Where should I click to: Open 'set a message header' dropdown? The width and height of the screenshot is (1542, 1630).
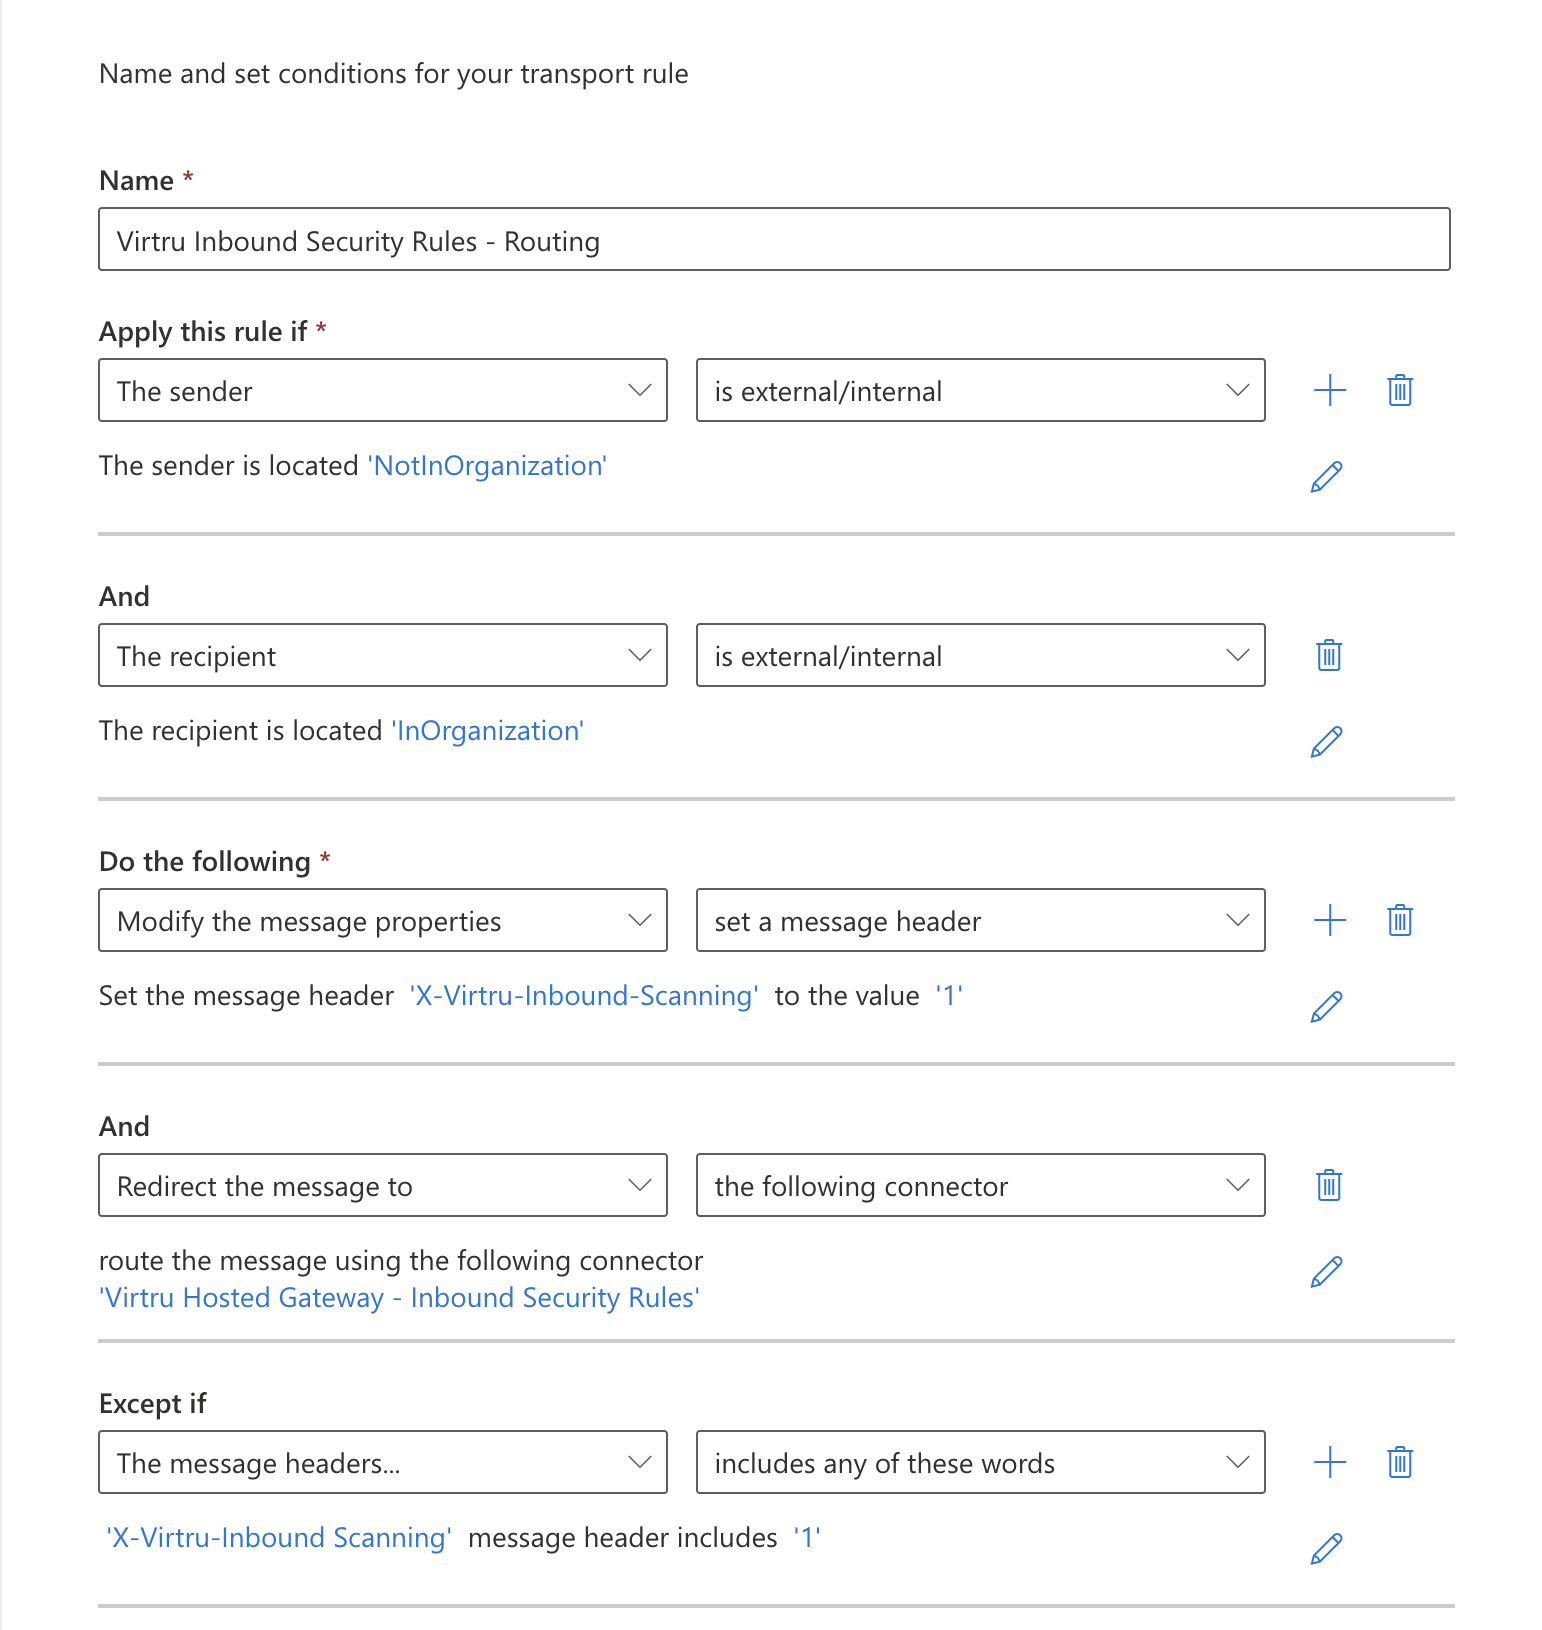[981, 920]
